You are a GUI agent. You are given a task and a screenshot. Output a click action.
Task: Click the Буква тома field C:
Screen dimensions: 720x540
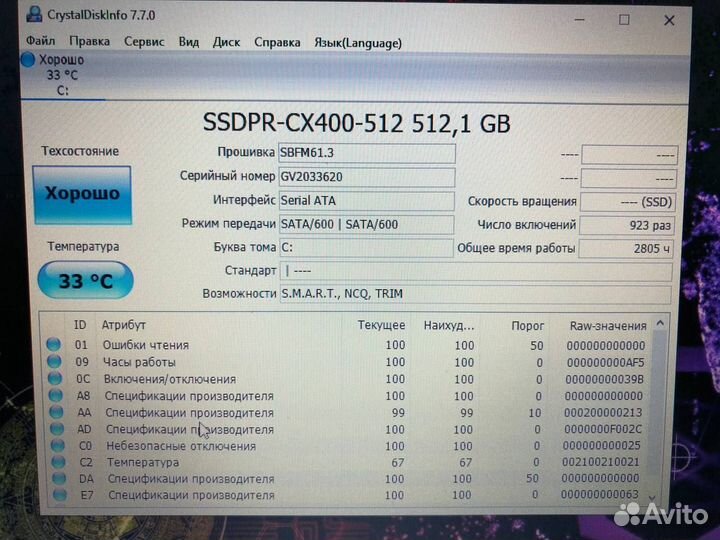366,248
